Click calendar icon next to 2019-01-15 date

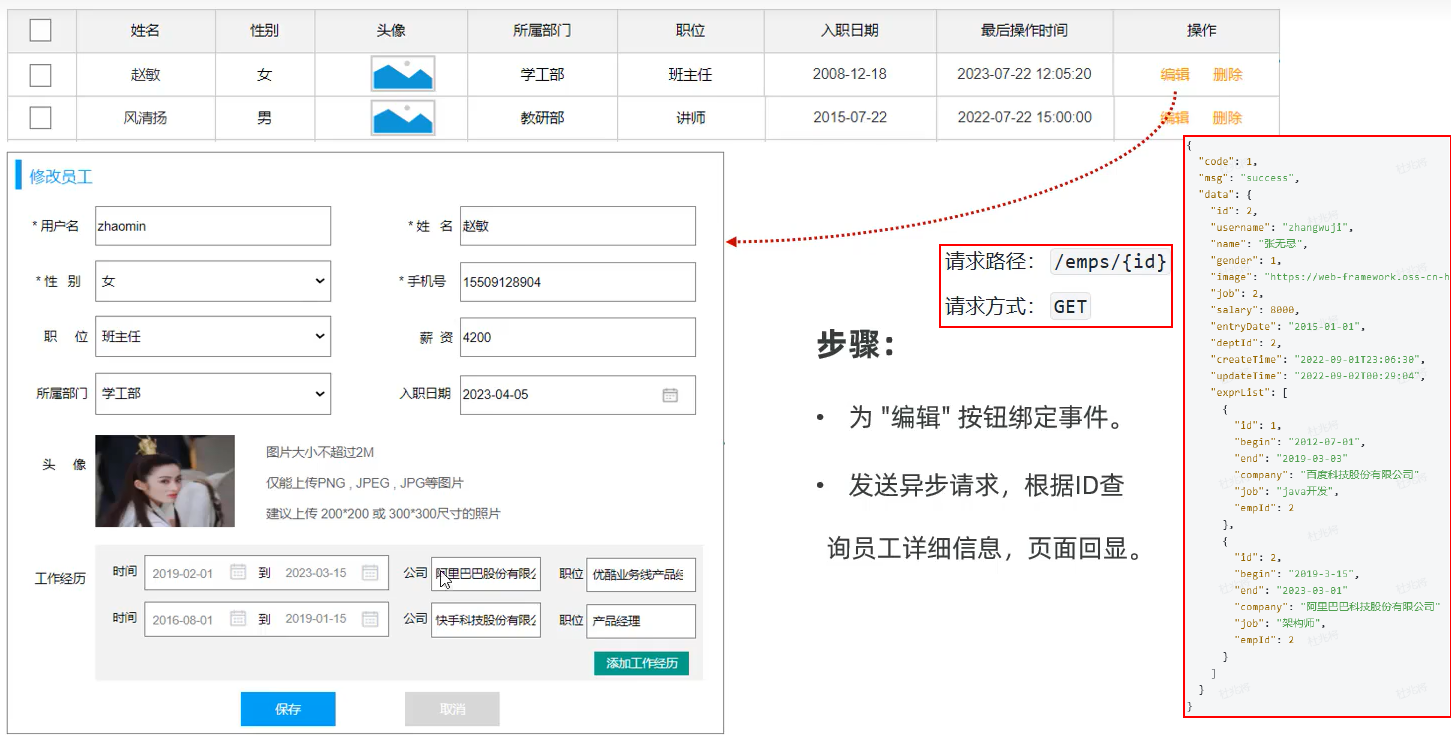tap(370, 619)
